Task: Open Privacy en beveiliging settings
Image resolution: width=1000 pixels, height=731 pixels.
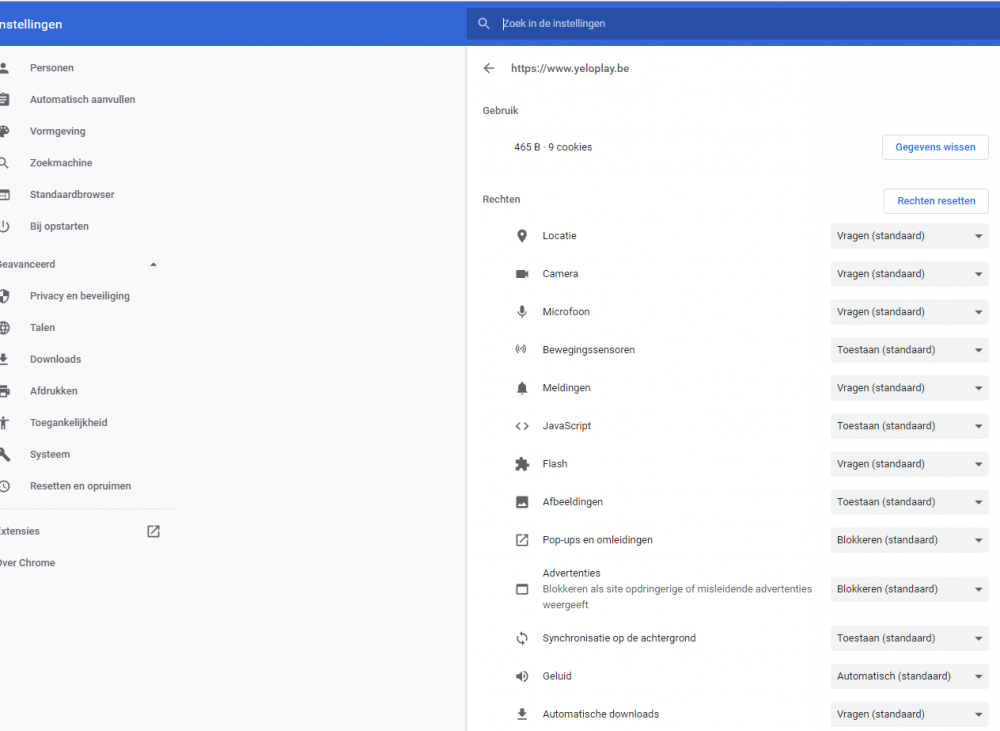Action: pos(79,296)
